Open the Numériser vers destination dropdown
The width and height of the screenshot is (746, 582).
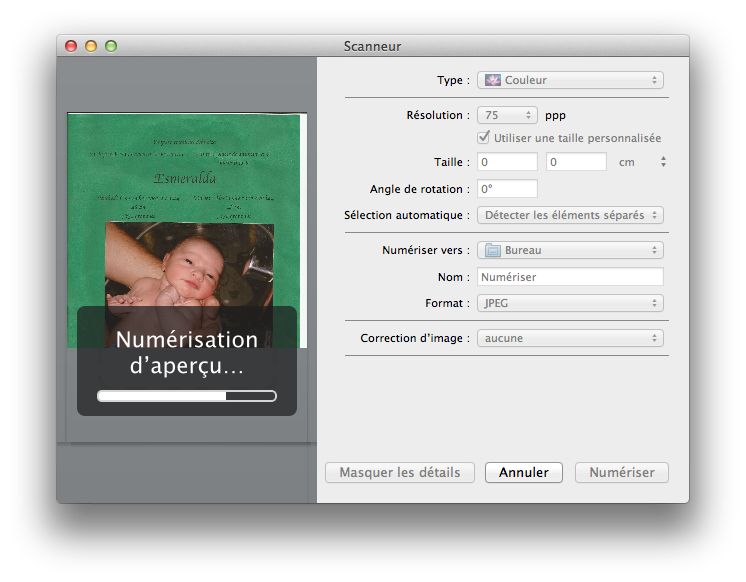(x=570, y=250)
